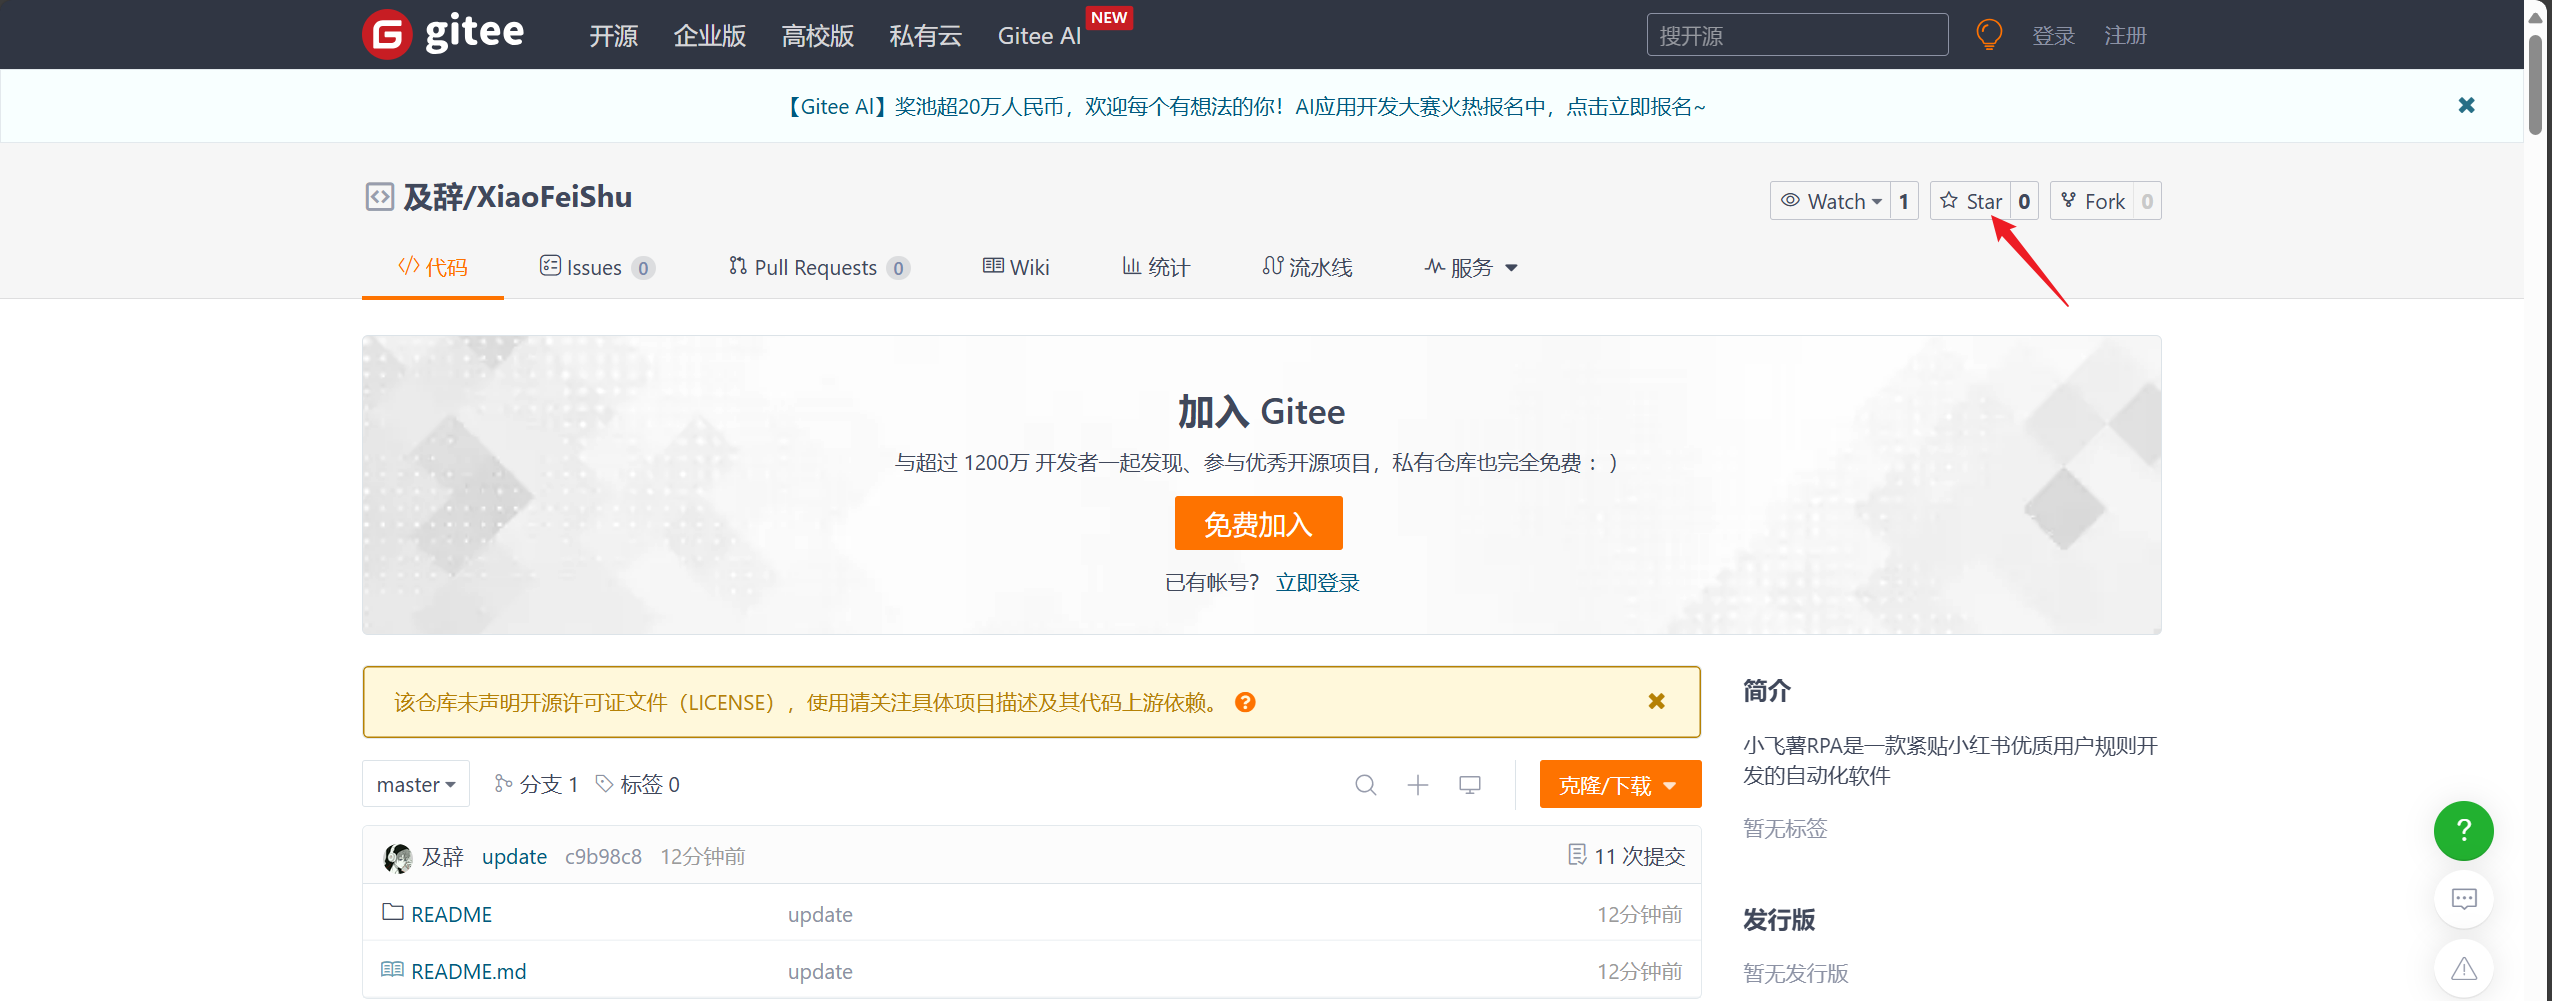Open the 高校版 menu item
This screenshot has height=1001, width=2552.
point(818,36)
